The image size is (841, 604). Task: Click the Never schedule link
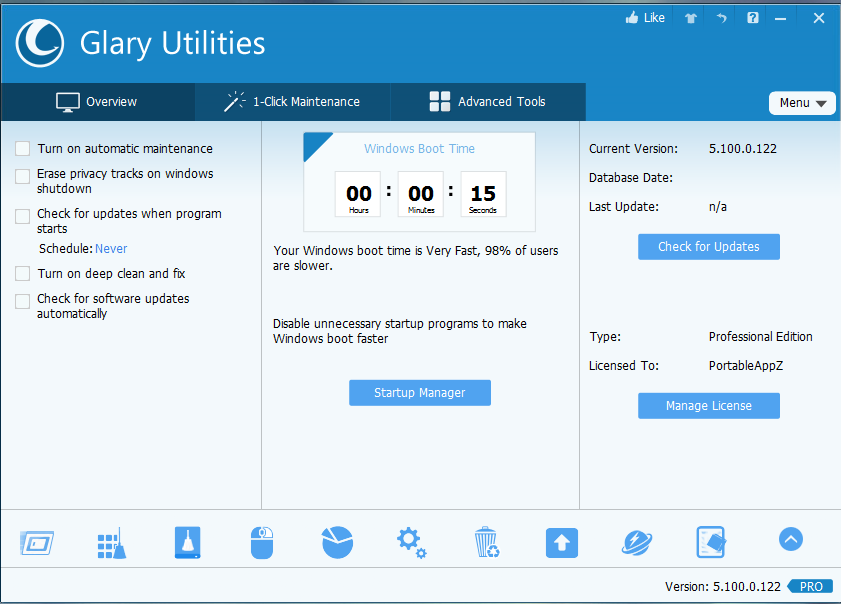(x=111, y=248)
